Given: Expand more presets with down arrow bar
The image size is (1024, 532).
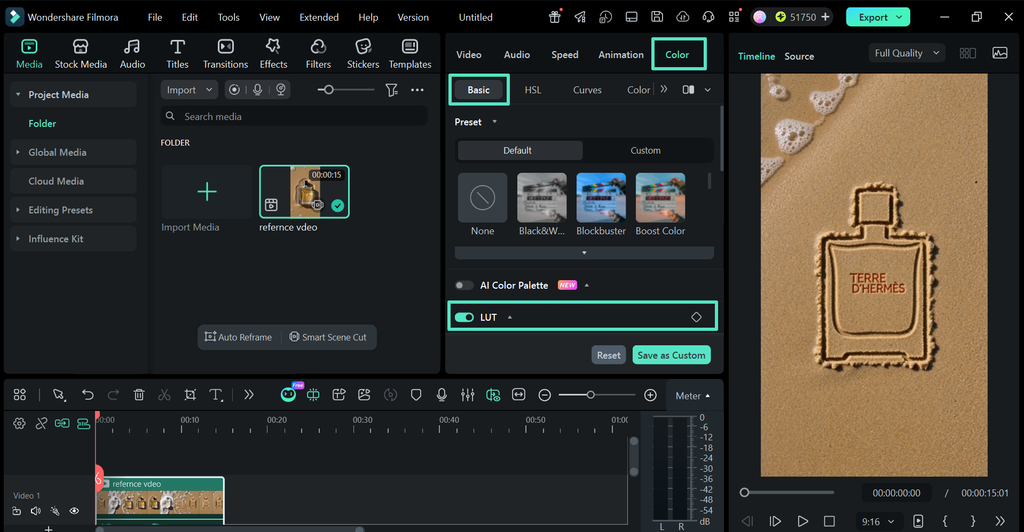Looking at the screenshot, I should pyautogui.click(x=584, y=253).
